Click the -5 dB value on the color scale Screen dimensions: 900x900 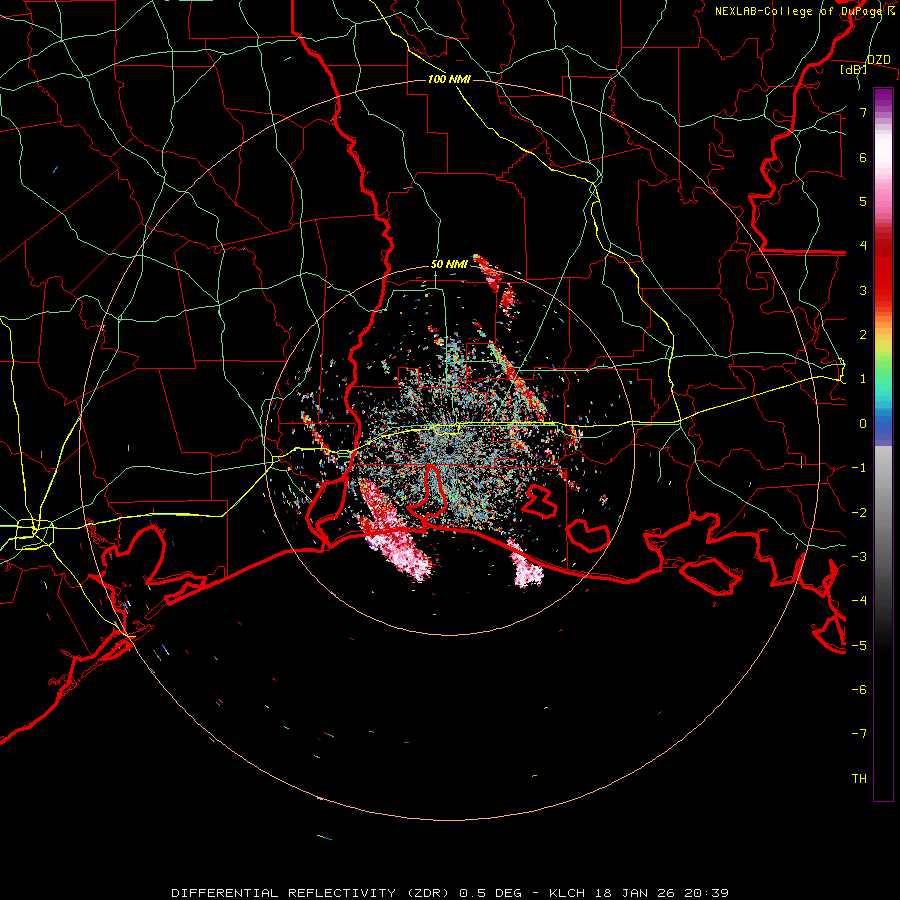pos(859,645)
